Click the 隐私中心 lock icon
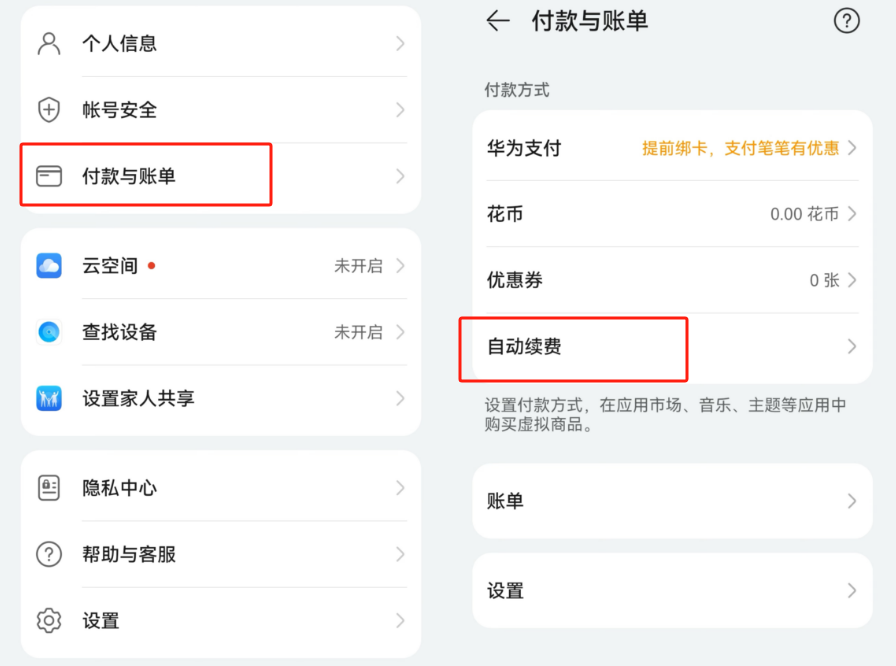The image size is (896, 666). [x=48, y=488]
